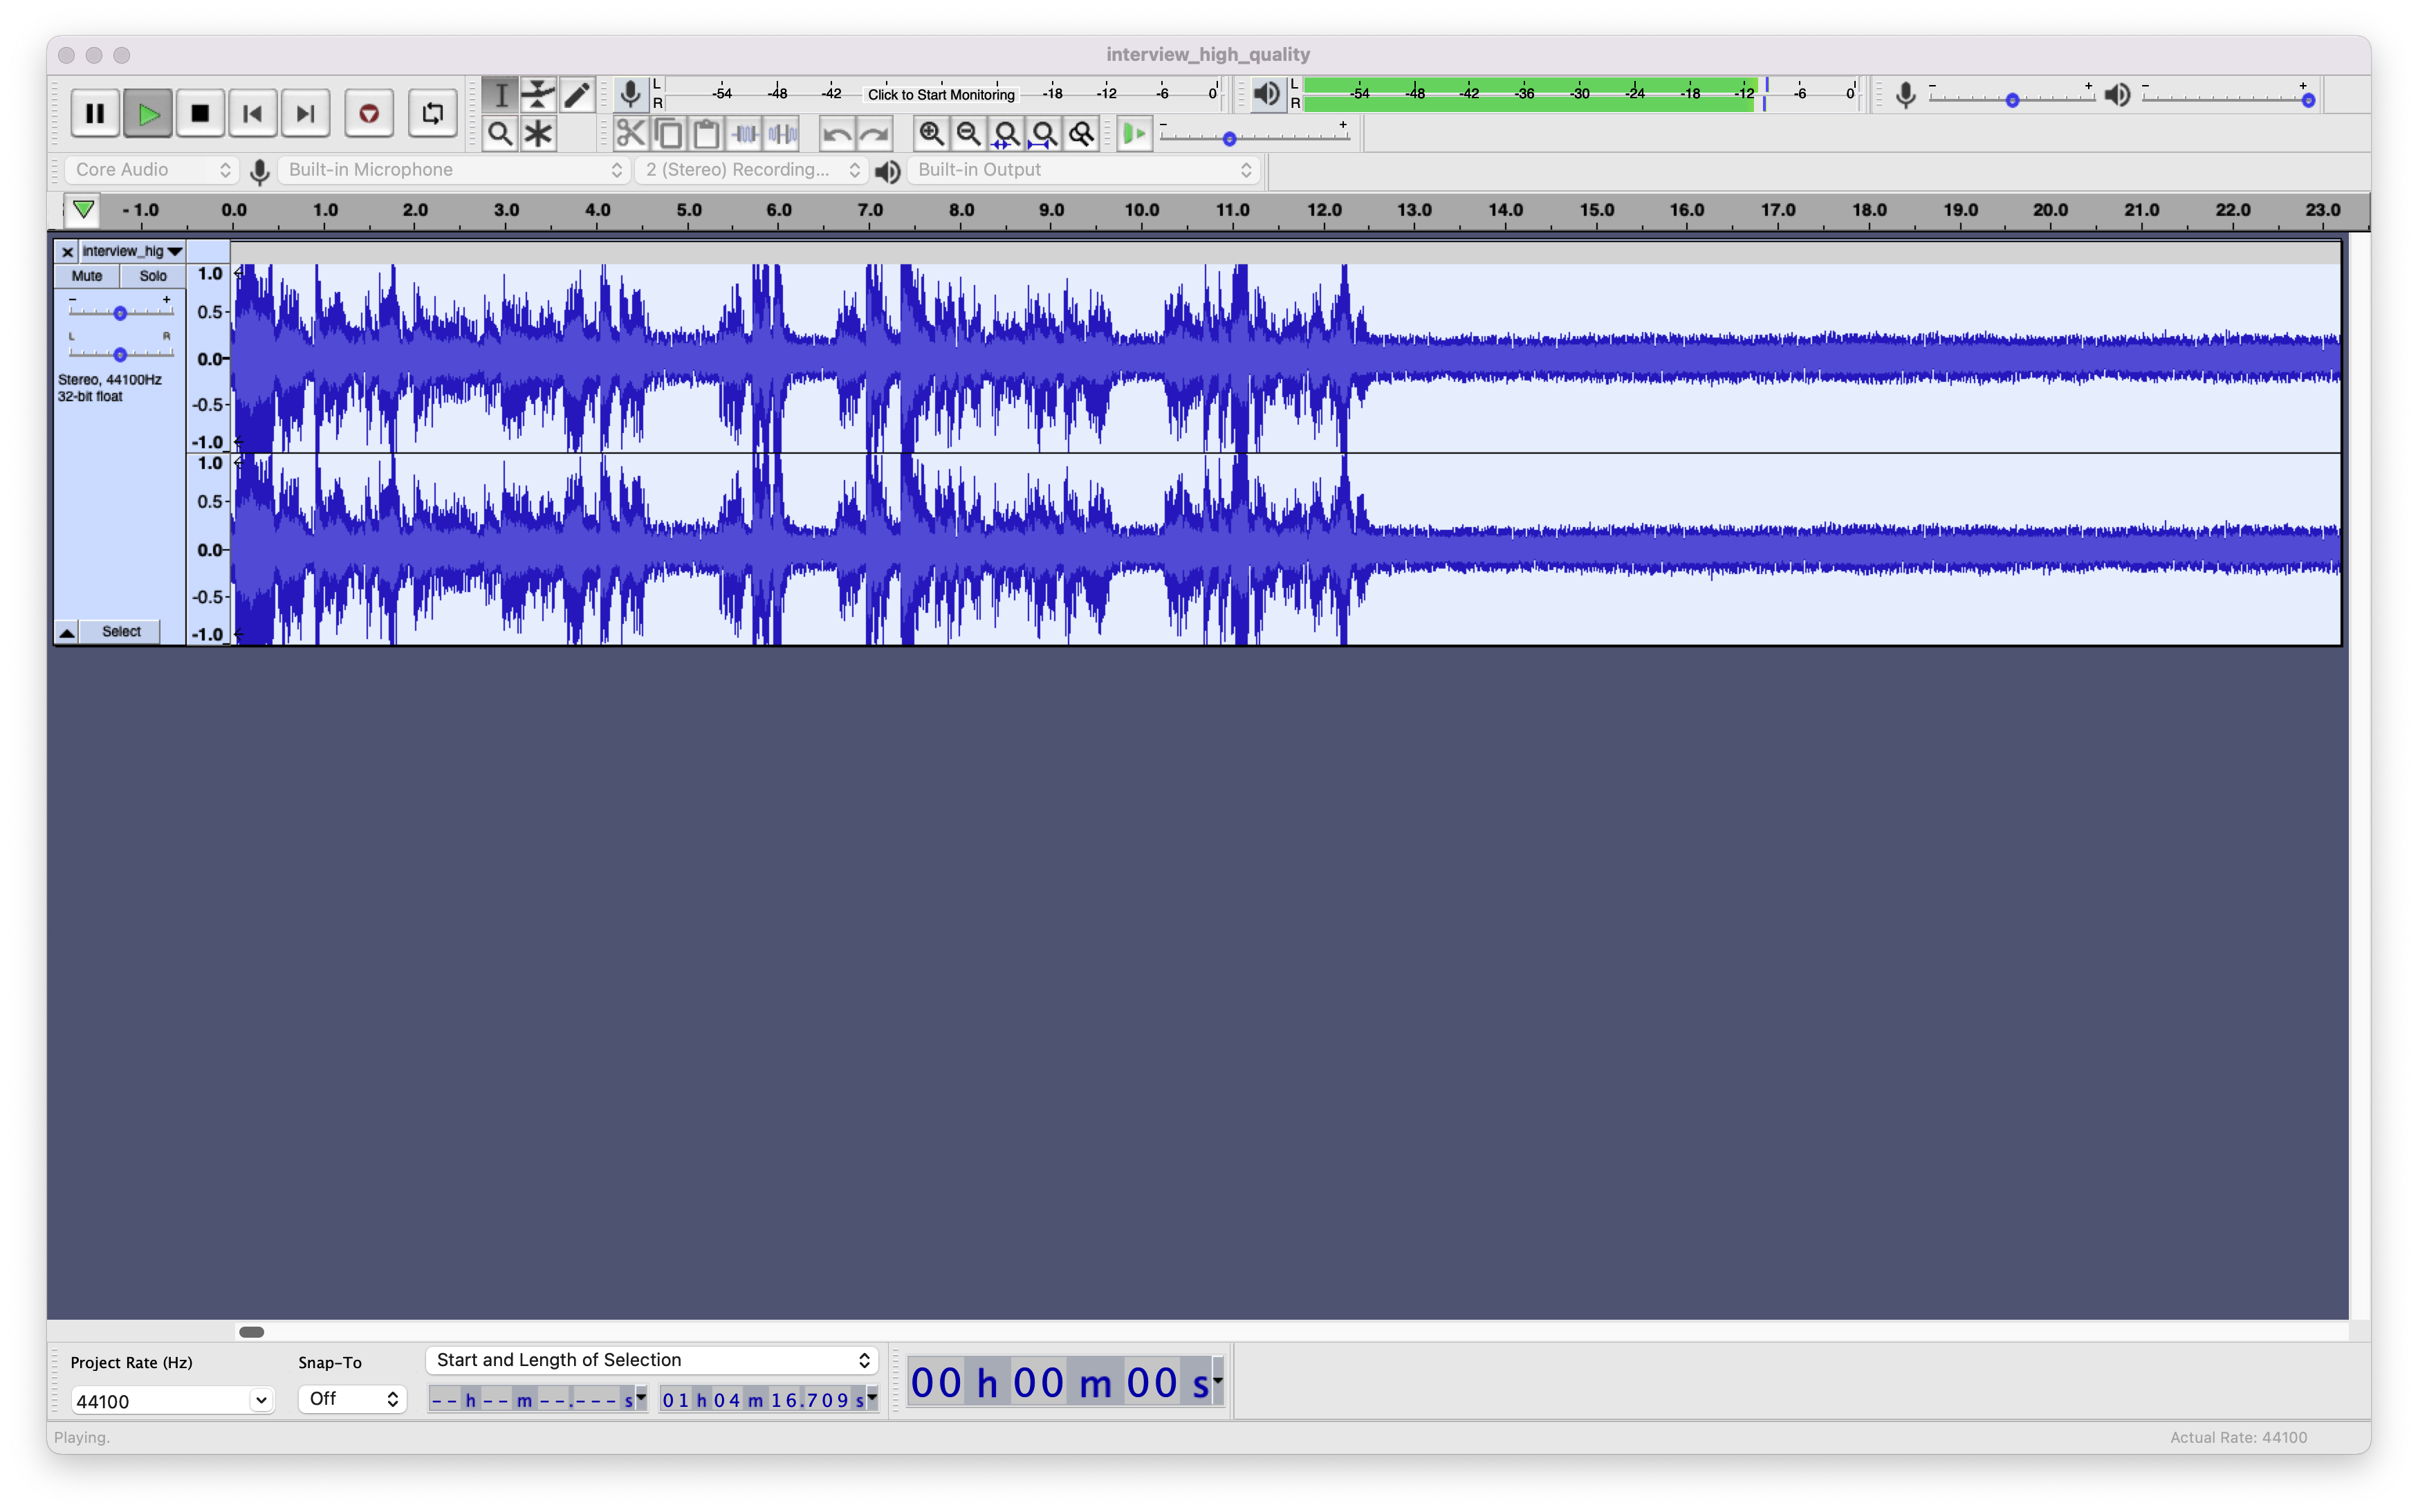Viewport: 2418px width, 1512px height.
Task: Fit selection to width zoom icon
Action: [x=1006, y=133]
